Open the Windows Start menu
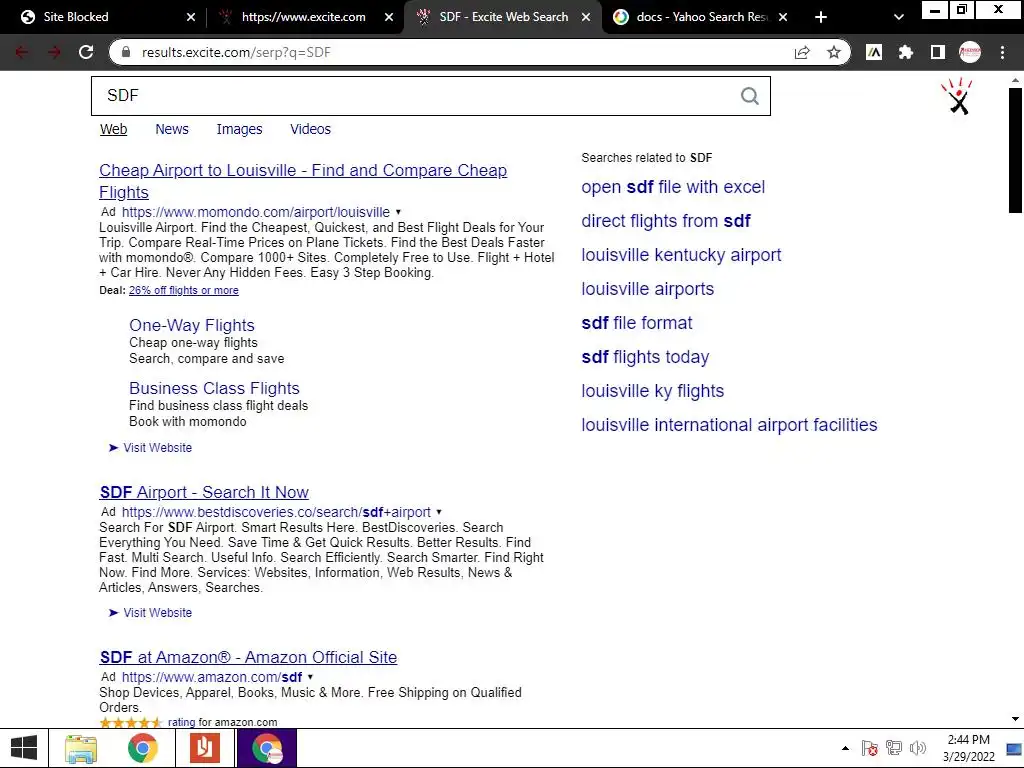The width and height of the screenshot is (1024, 768). [x=24, y=748]
